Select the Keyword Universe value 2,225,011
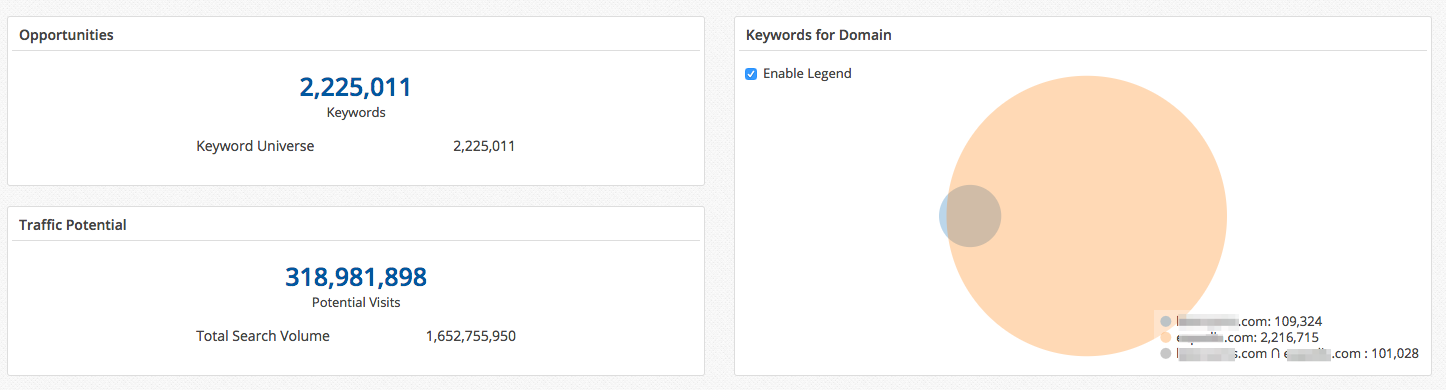 point(484,146)
